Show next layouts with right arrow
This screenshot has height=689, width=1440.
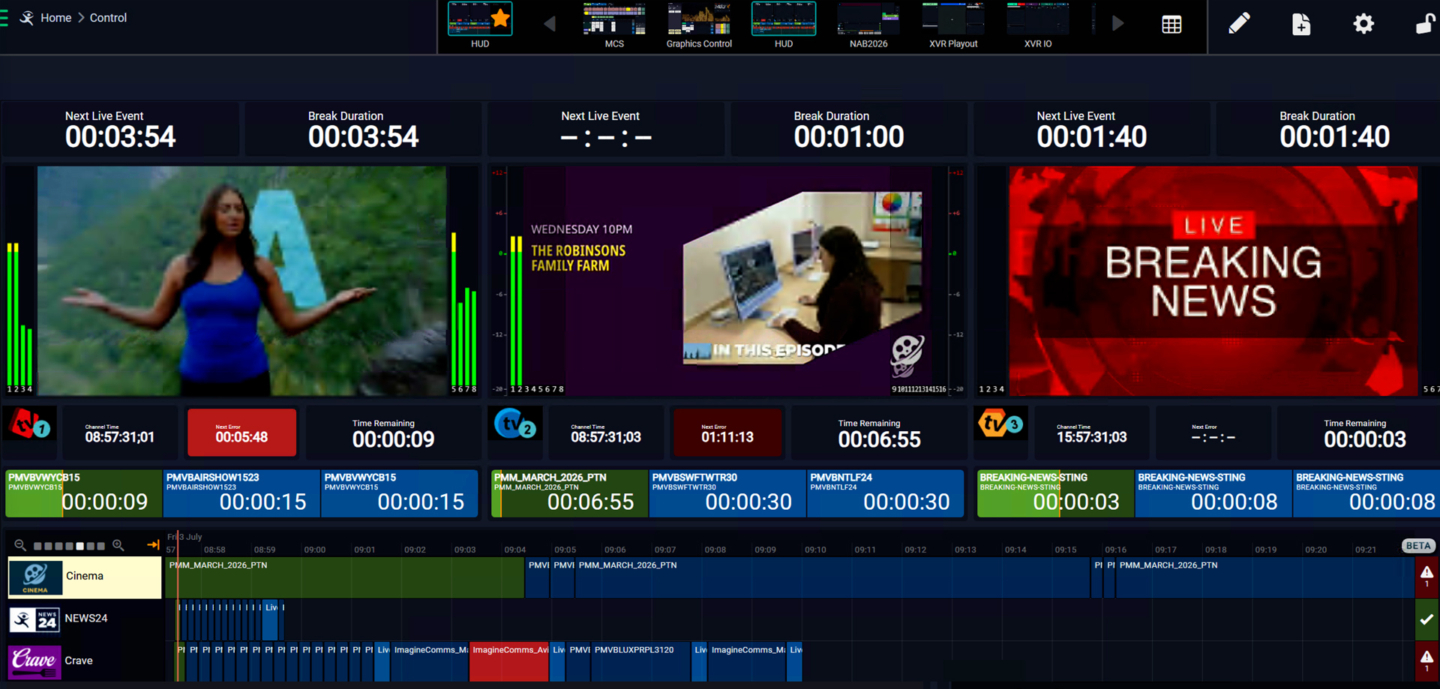[x=1118, y=24]
